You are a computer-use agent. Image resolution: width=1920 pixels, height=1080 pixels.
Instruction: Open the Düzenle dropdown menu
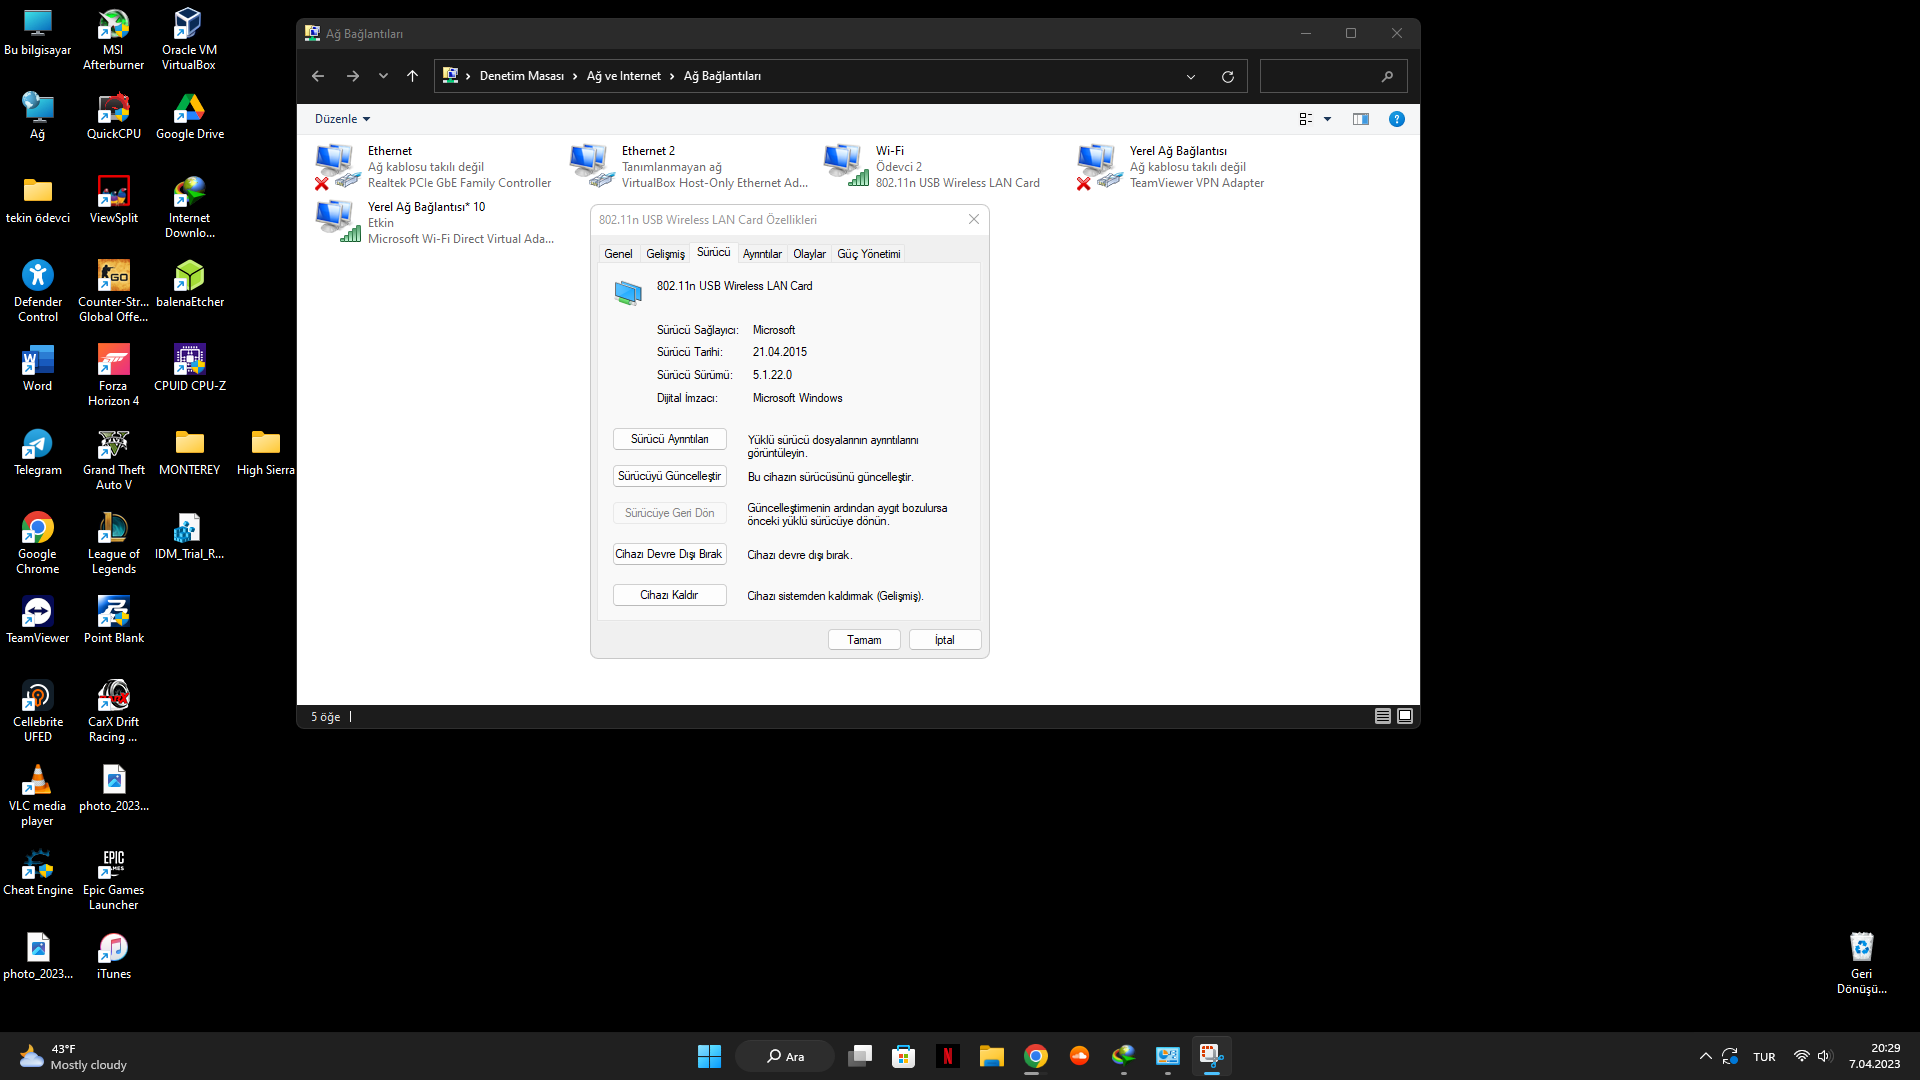pyautogui.click(x=342, y=119)
